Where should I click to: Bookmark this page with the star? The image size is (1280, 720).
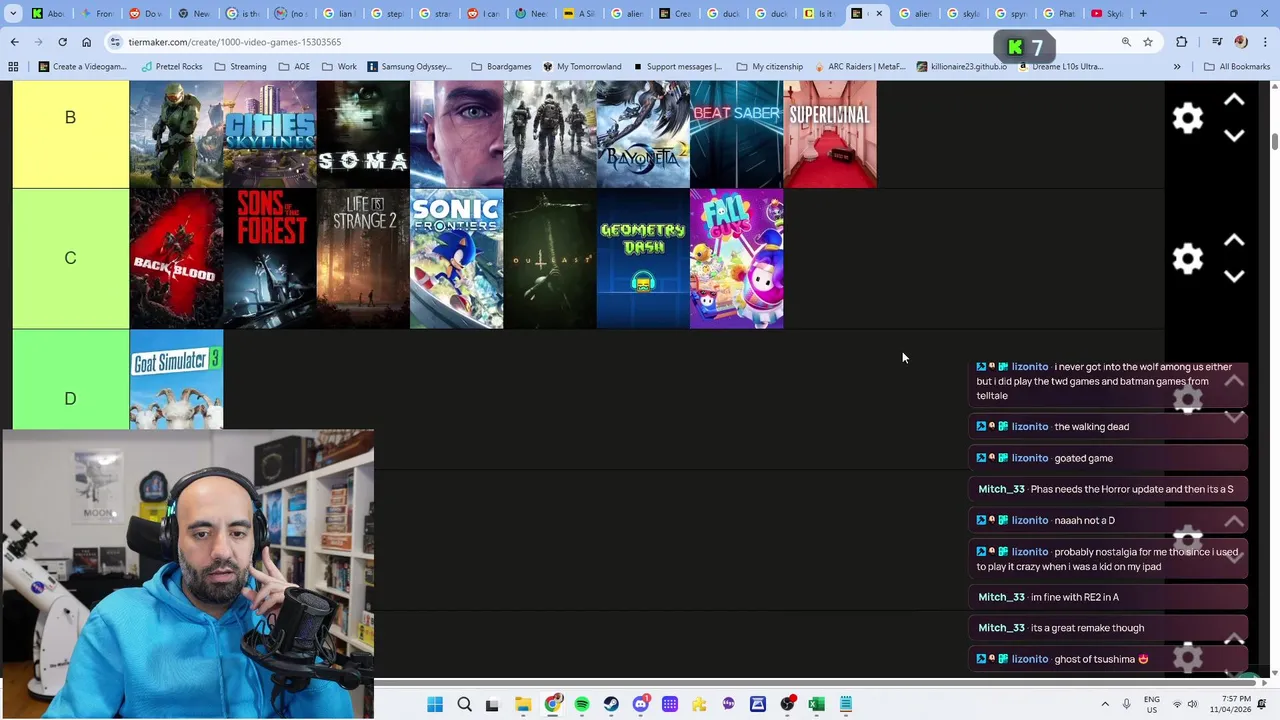pyautogui.click(x=1148, y=42)
